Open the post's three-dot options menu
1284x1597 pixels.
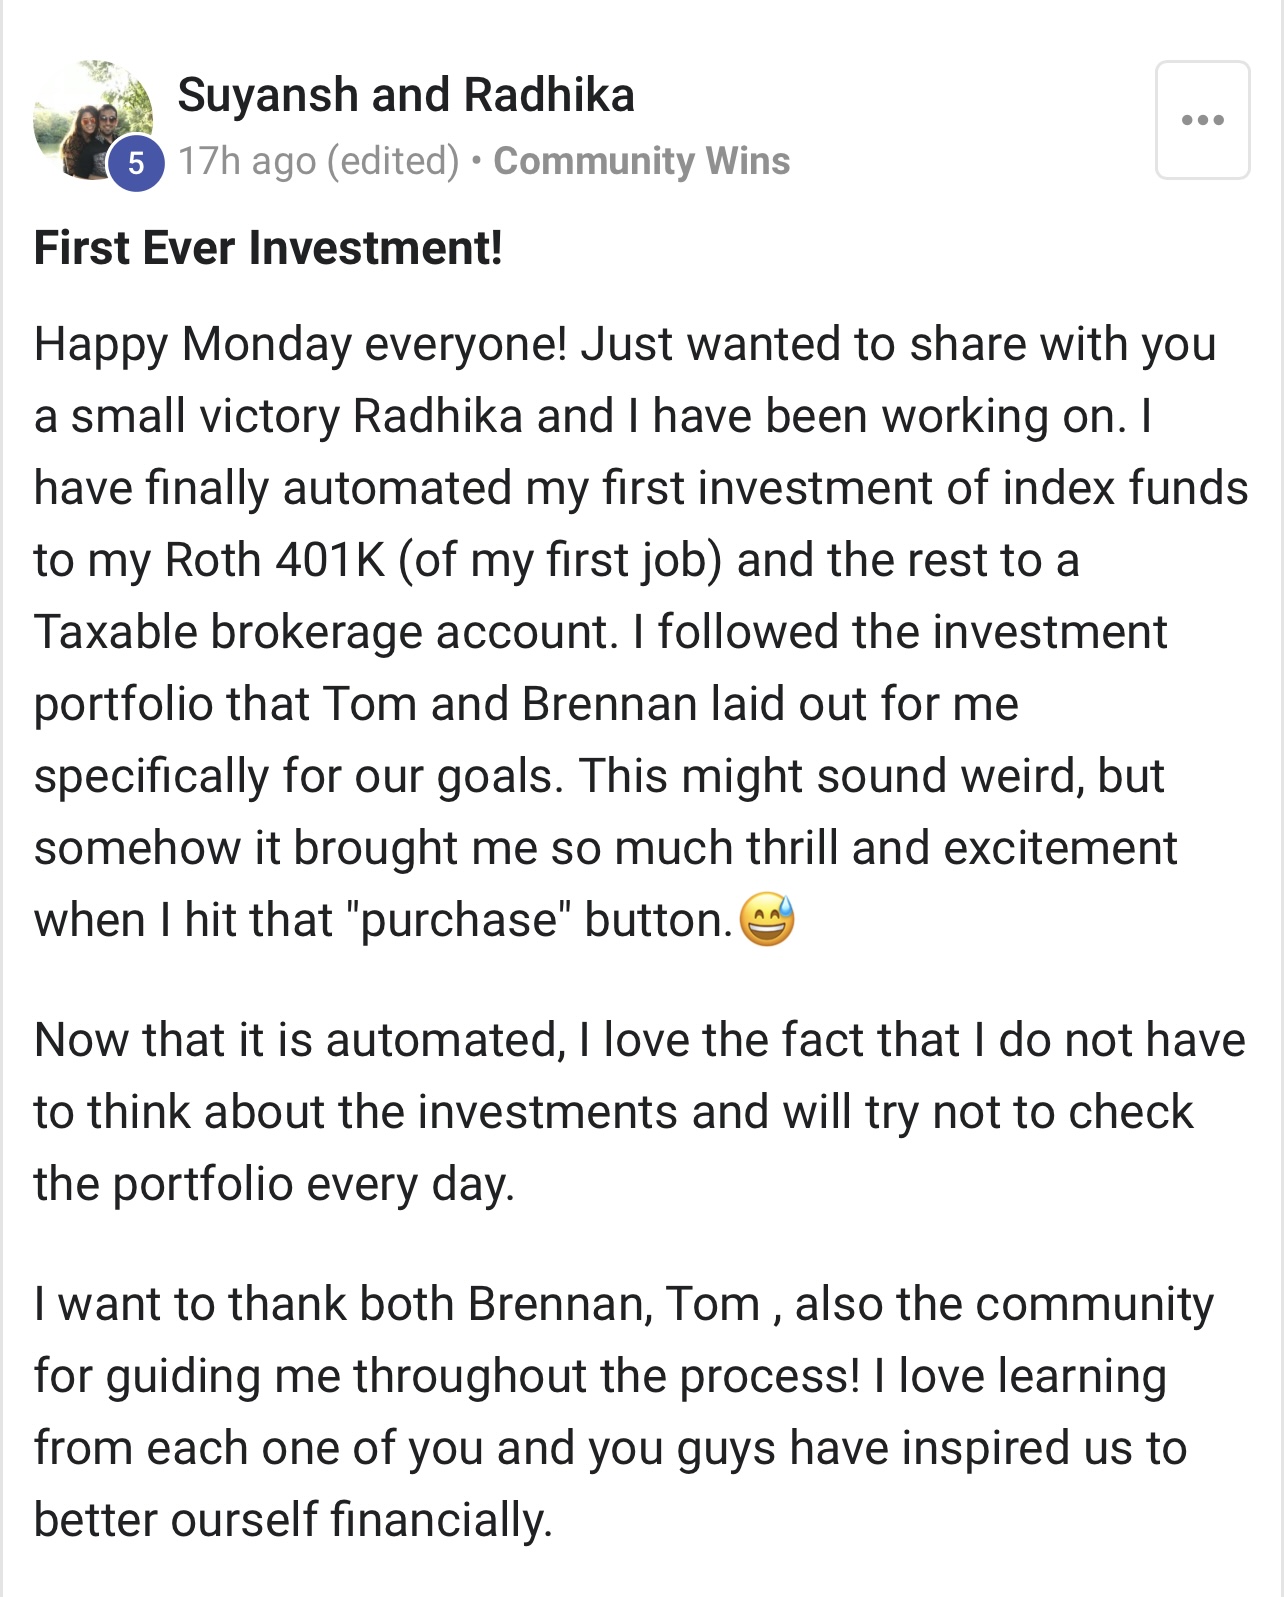tap(1202, 120)
